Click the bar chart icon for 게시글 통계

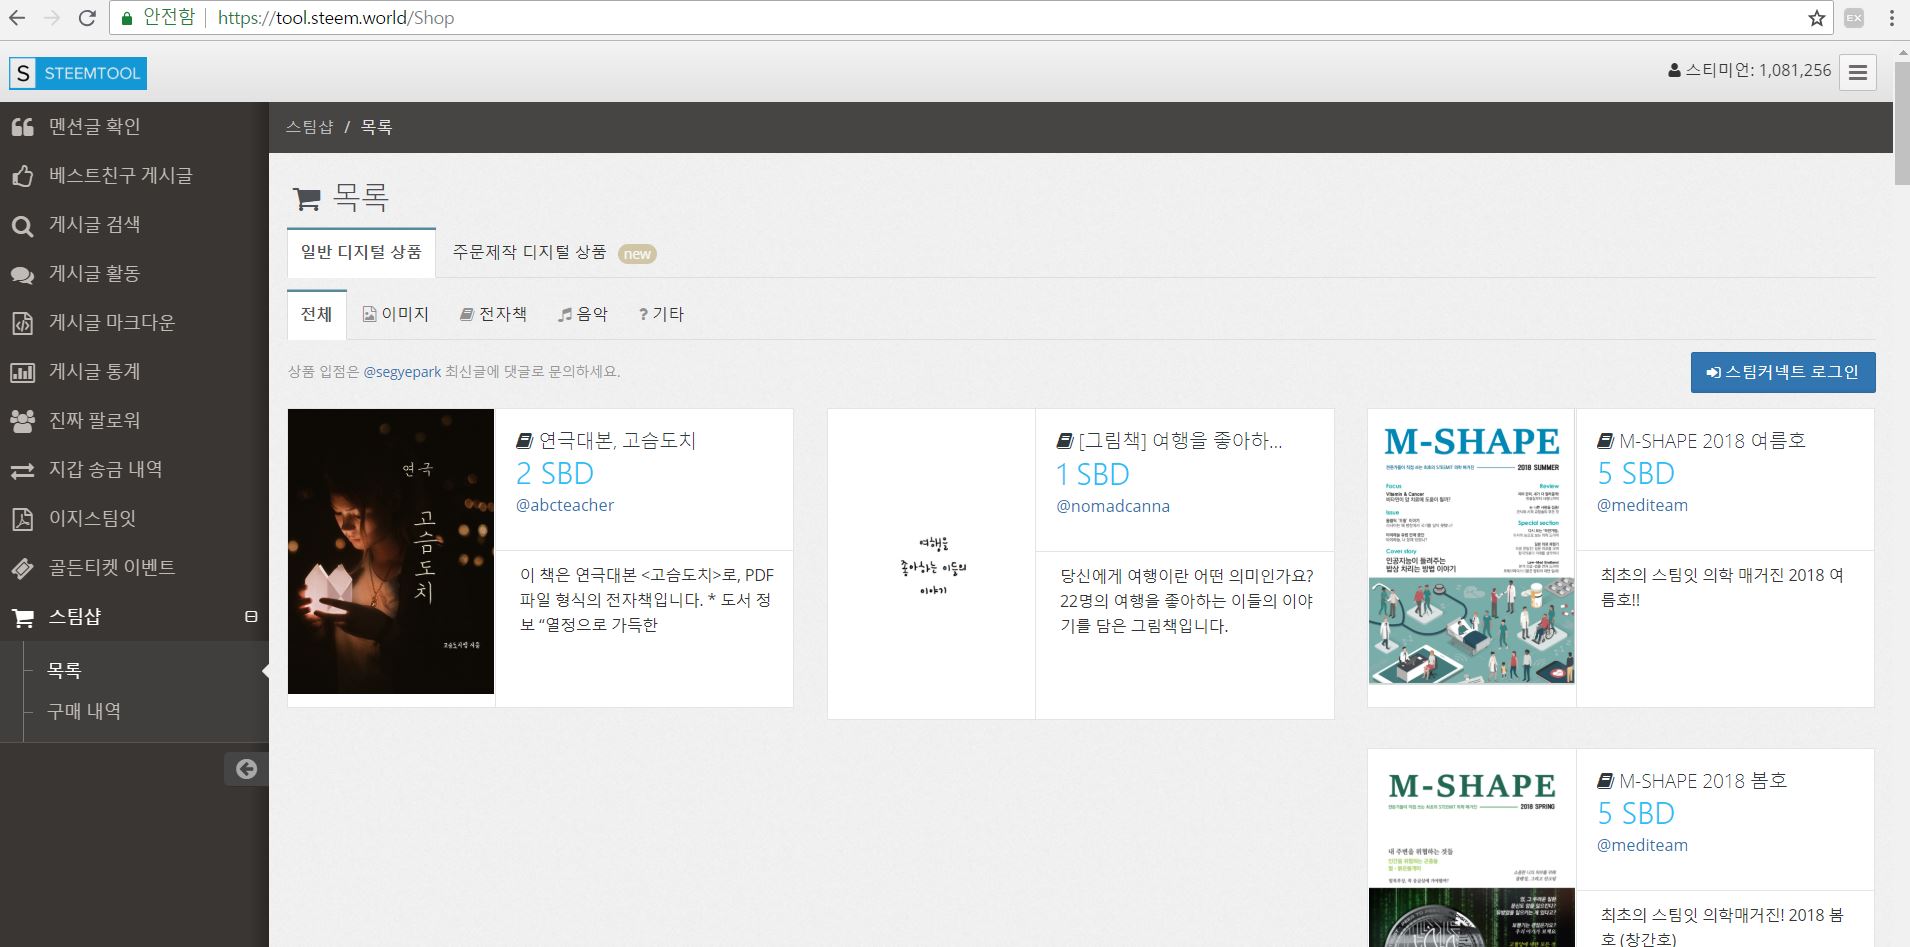tap(22, 373)
